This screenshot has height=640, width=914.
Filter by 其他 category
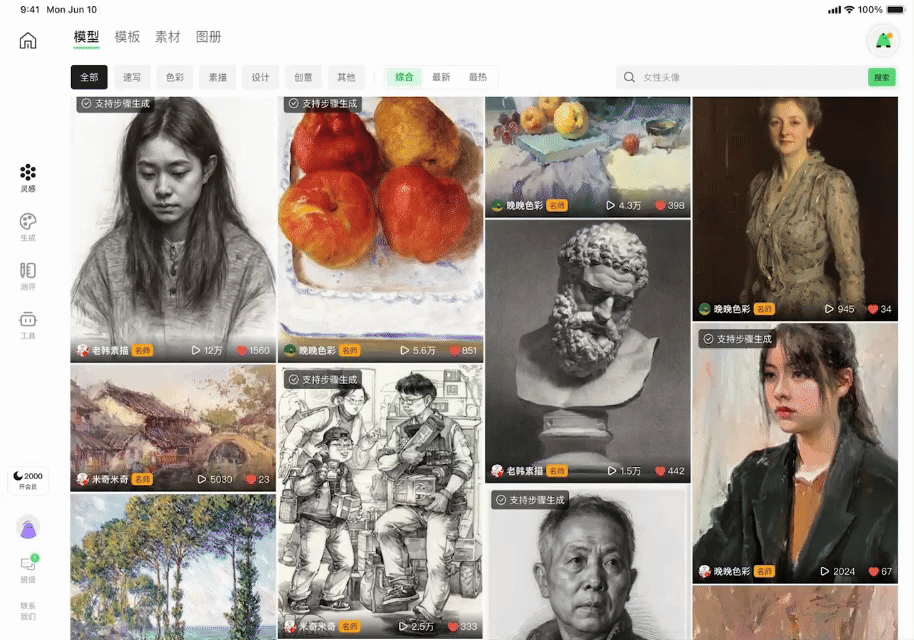pyautogui.click(x=346, y=77)
